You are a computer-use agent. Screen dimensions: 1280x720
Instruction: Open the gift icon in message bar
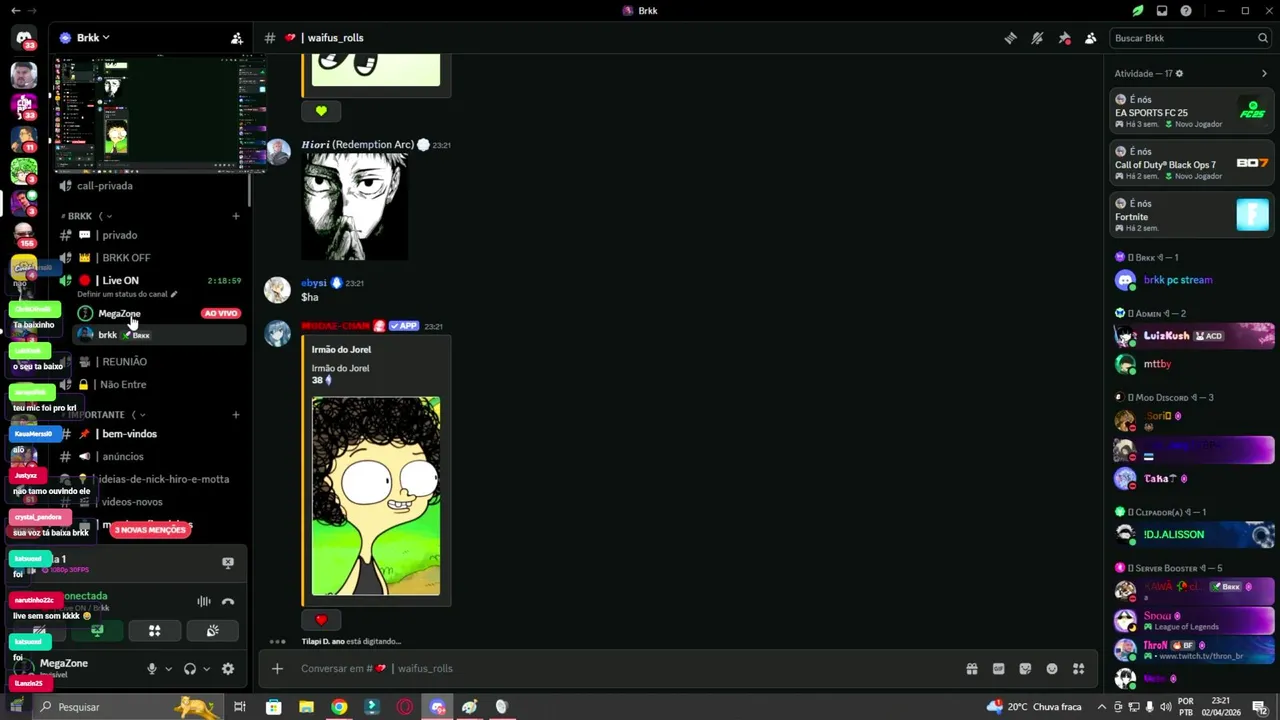coord(971,669)
